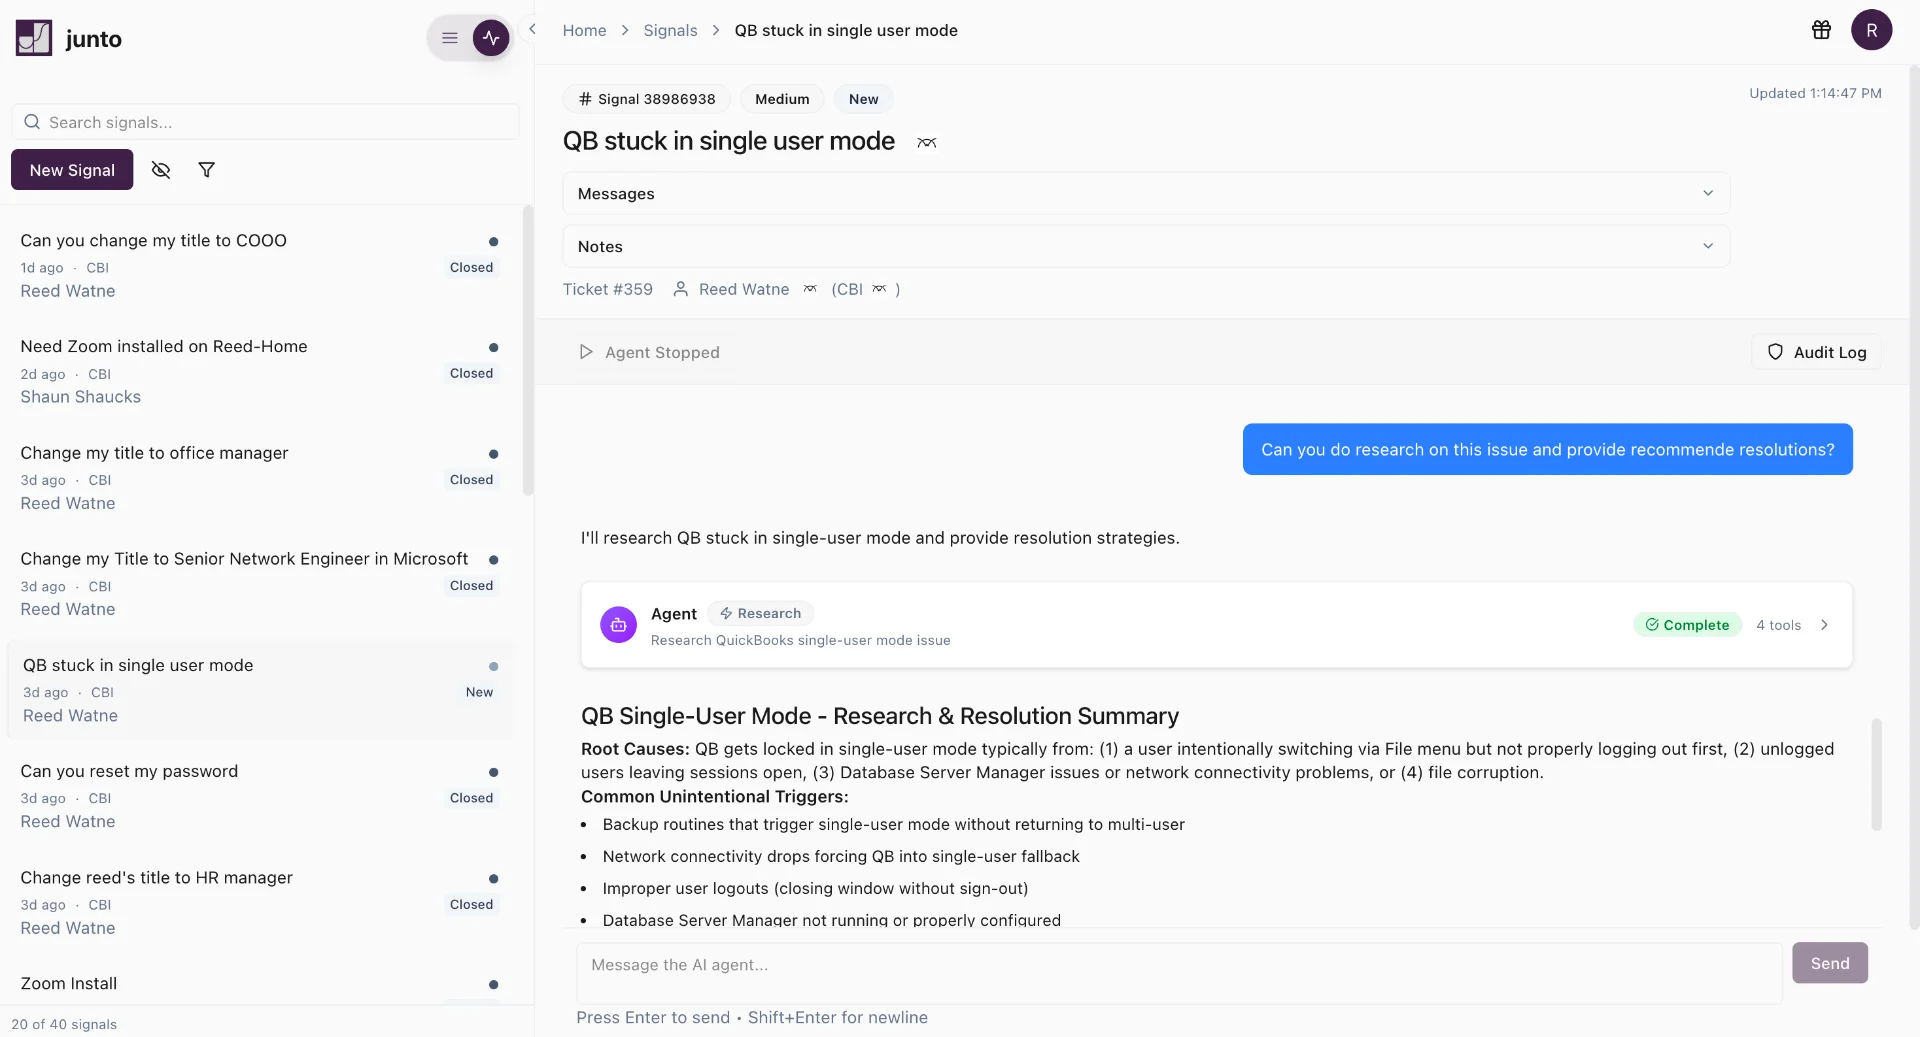Click the Audit Log shield icon
The image size is (1920, 1037).
(x=1775, y=352)
